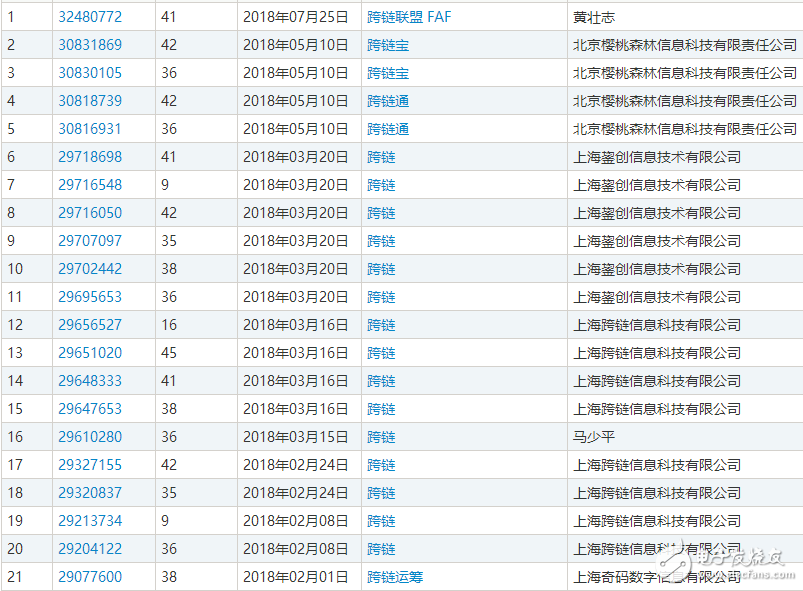Click the 跨链联盟 FAF trademark link
Image resolution: width=803 pixels, height=591 pixels.
(411, 17)
